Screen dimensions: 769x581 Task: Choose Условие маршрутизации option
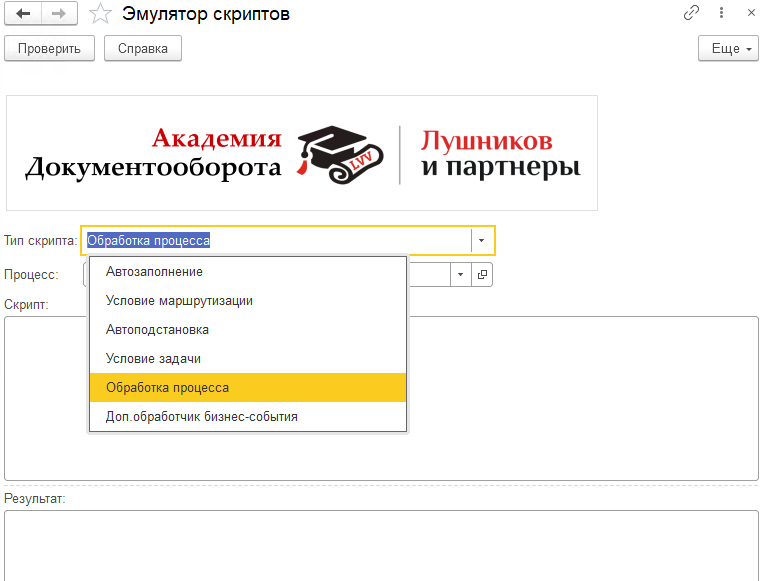click(248, 301)
